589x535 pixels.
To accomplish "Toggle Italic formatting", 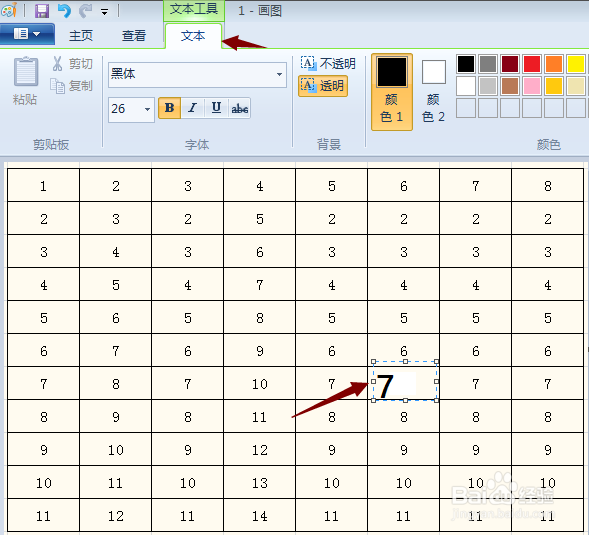I will 193,108.
